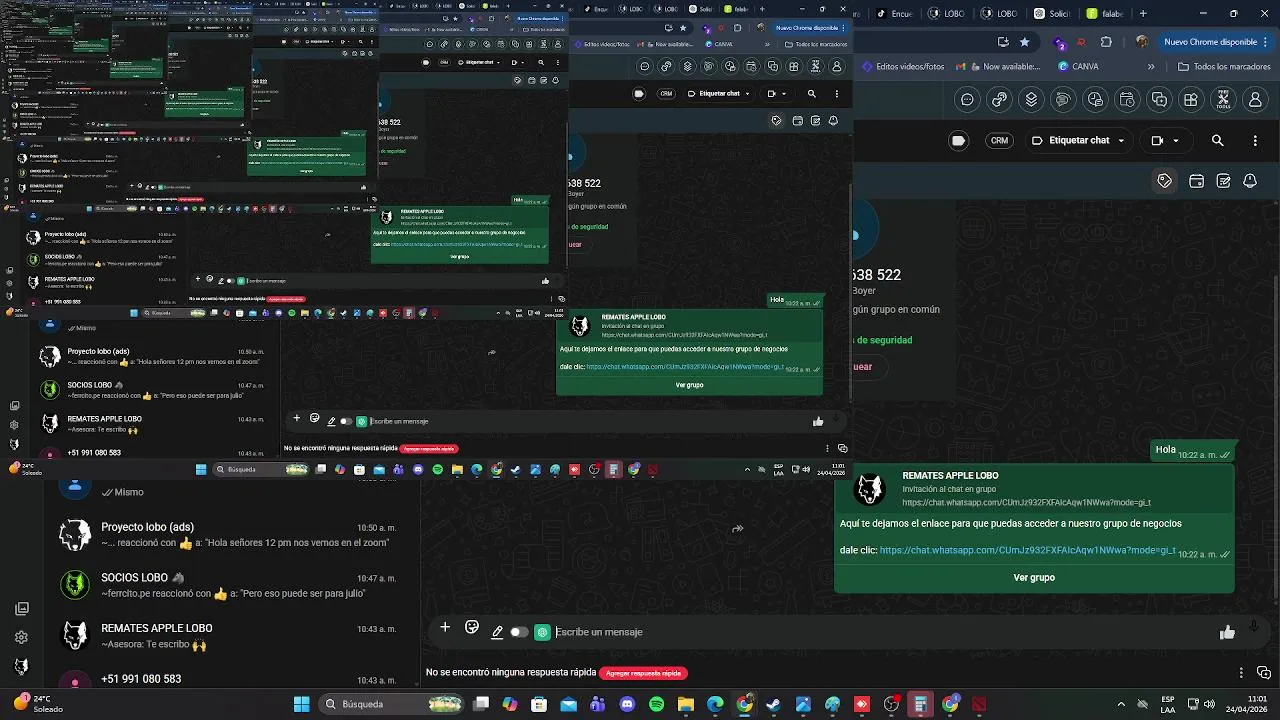This screenshot has height=720, width=1280.
Task: Open the outermost 'SOCIOS LOBO' chat
Action: click(228, 585)
